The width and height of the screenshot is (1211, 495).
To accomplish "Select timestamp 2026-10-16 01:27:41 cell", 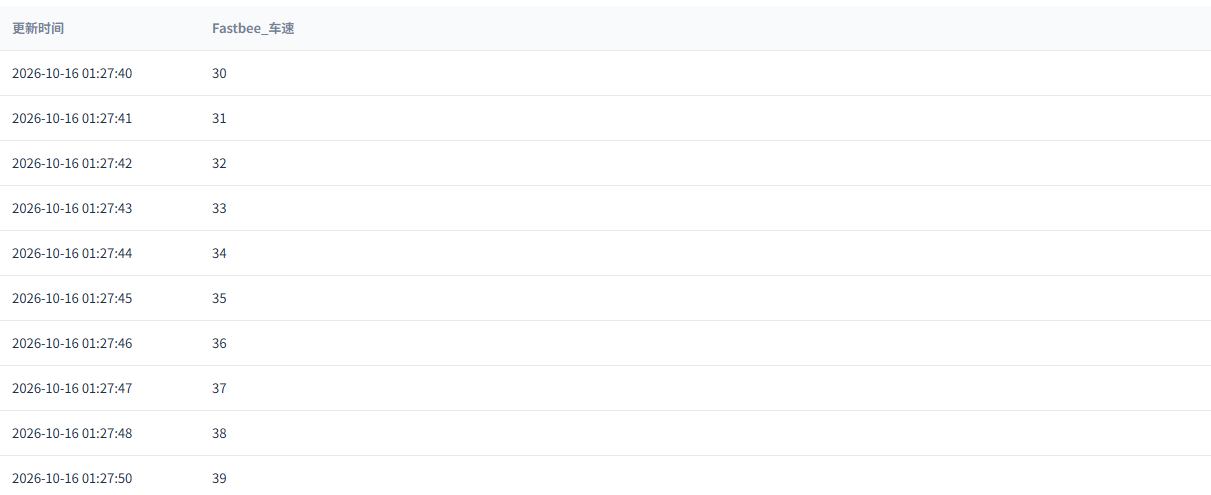I will pos(72,118).
